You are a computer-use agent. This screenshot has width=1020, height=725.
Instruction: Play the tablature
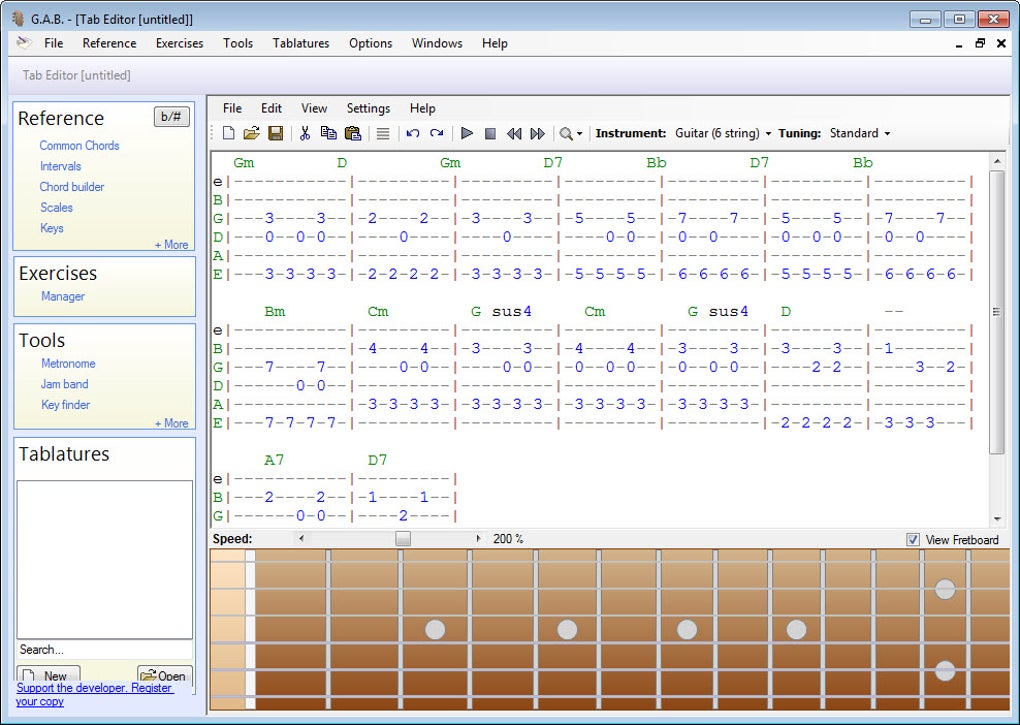[x=466, y=133]
